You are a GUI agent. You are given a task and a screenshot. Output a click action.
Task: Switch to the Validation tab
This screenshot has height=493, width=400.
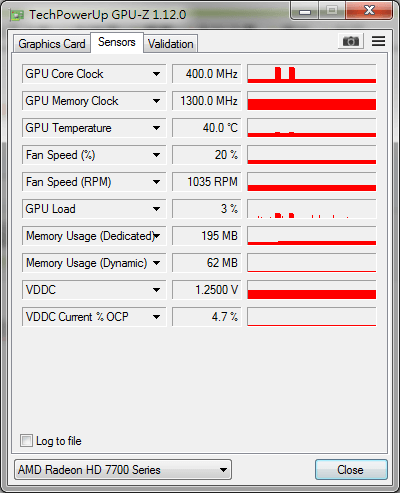pos(171,44)
